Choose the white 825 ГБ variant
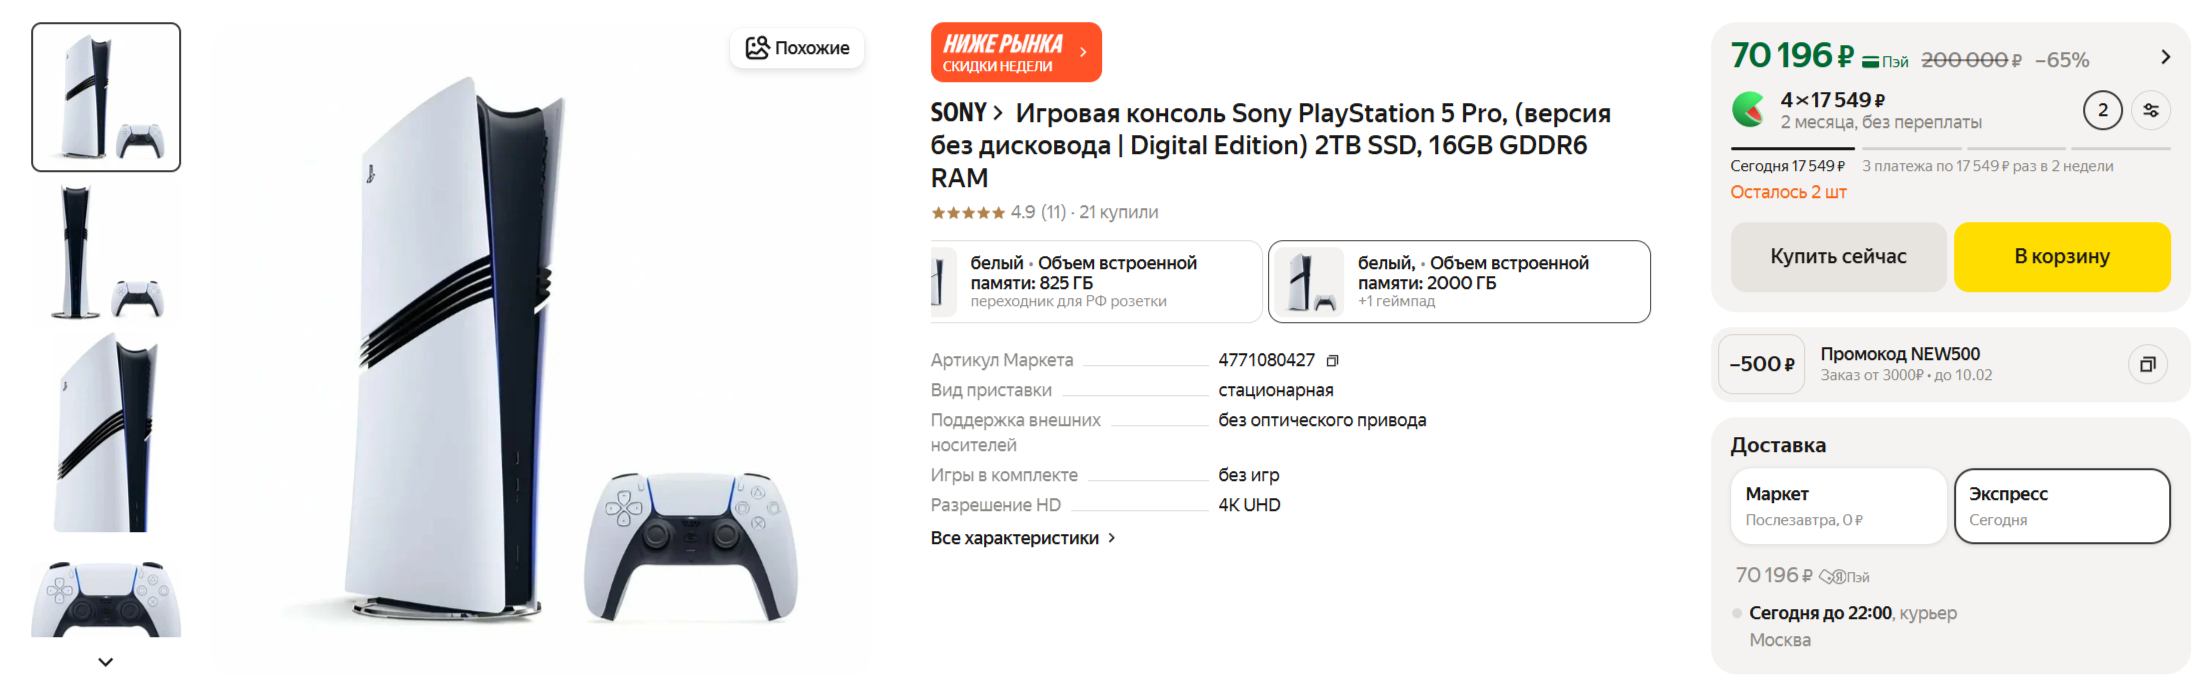The width and height of the screenshot is (2196, 675). (x=1094, y=282)
